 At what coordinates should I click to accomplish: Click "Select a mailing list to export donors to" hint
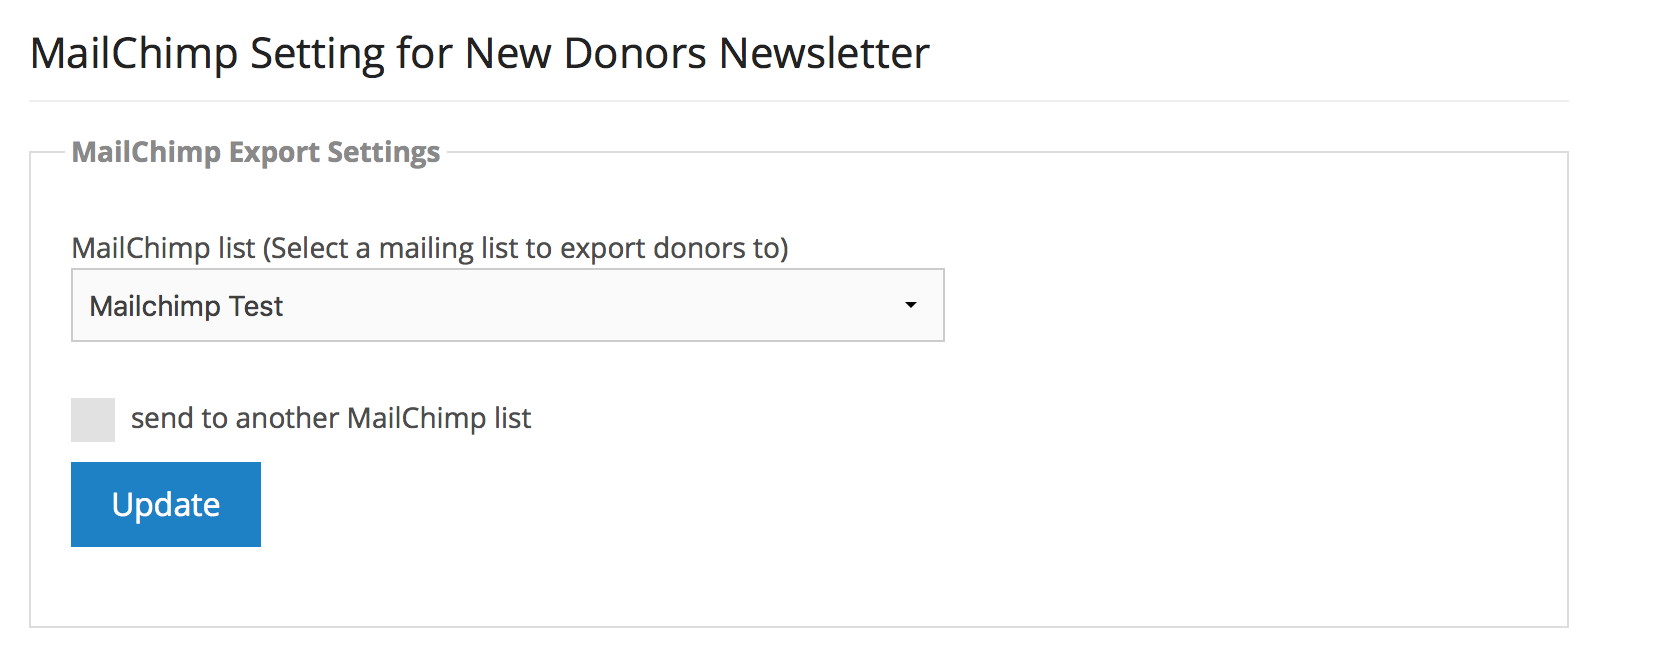525,248
